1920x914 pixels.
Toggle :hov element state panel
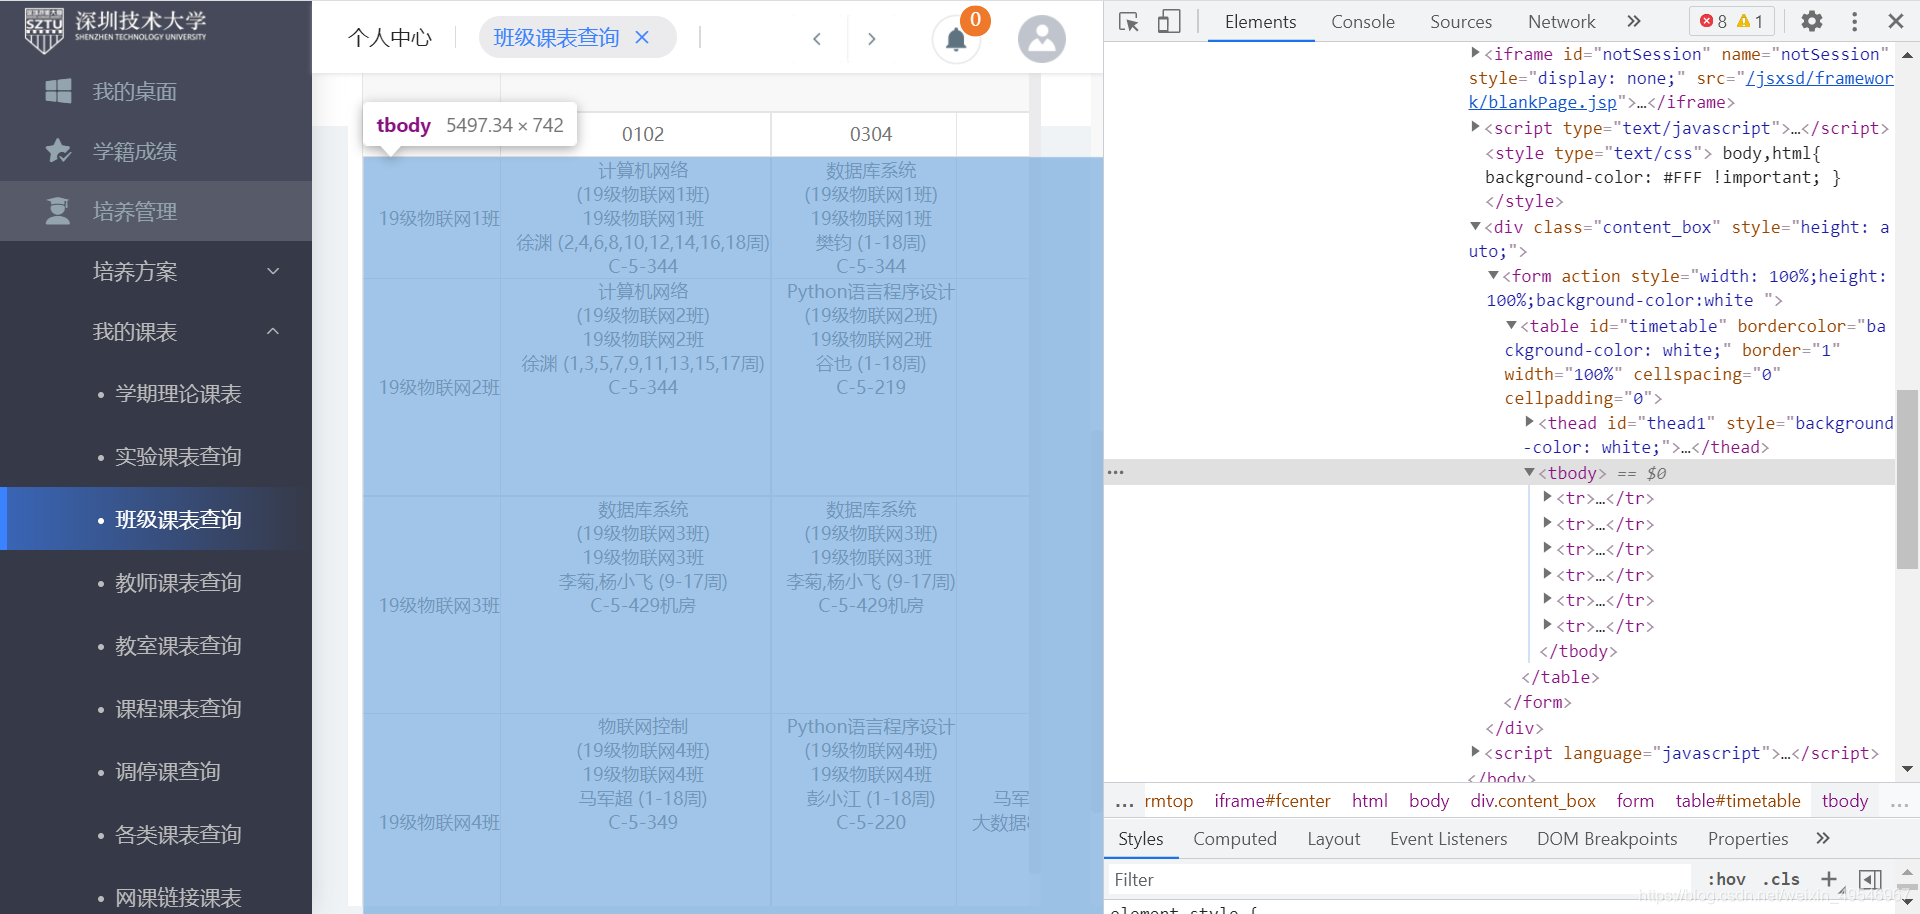pos(1726,879)
